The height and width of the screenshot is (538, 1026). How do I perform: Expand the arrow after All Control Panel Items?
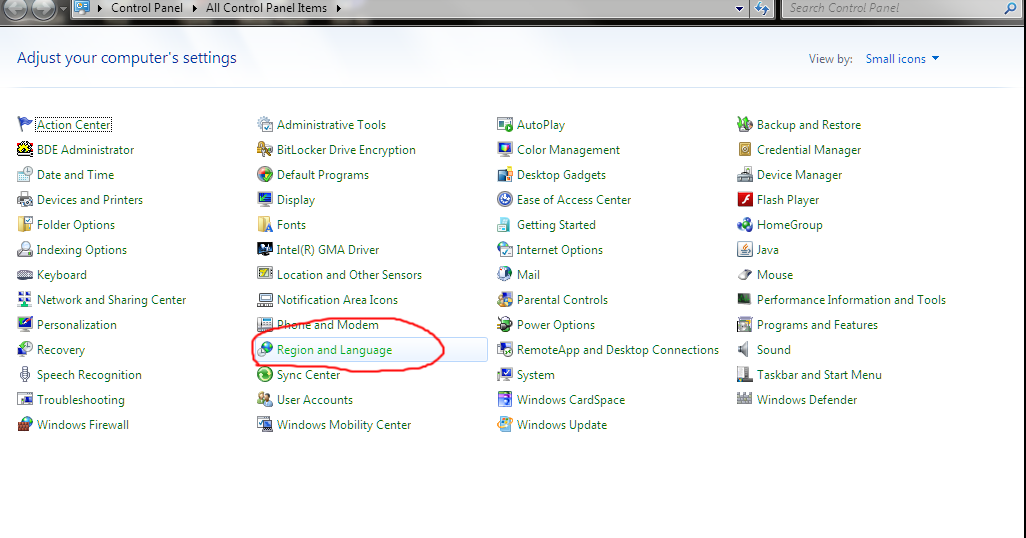coord(338,9)
